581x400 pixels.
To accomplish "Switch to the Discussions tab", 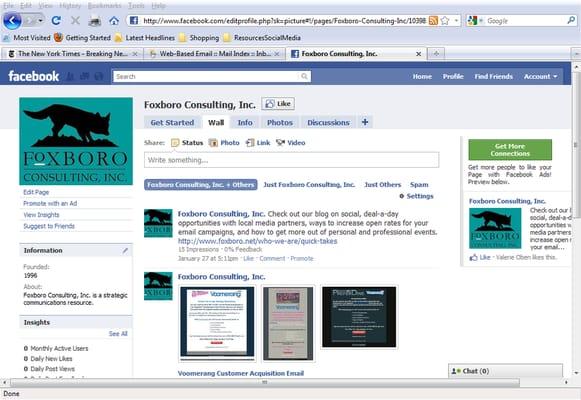I will pos(328,123).
